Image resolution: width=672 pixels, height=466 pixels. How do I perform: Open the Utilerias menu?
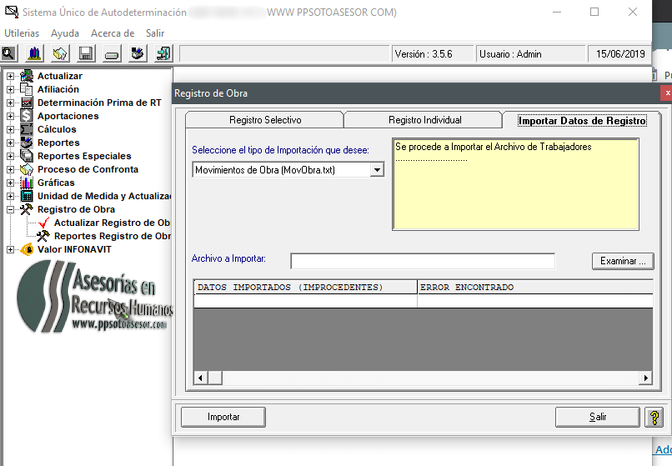(21, 33)
